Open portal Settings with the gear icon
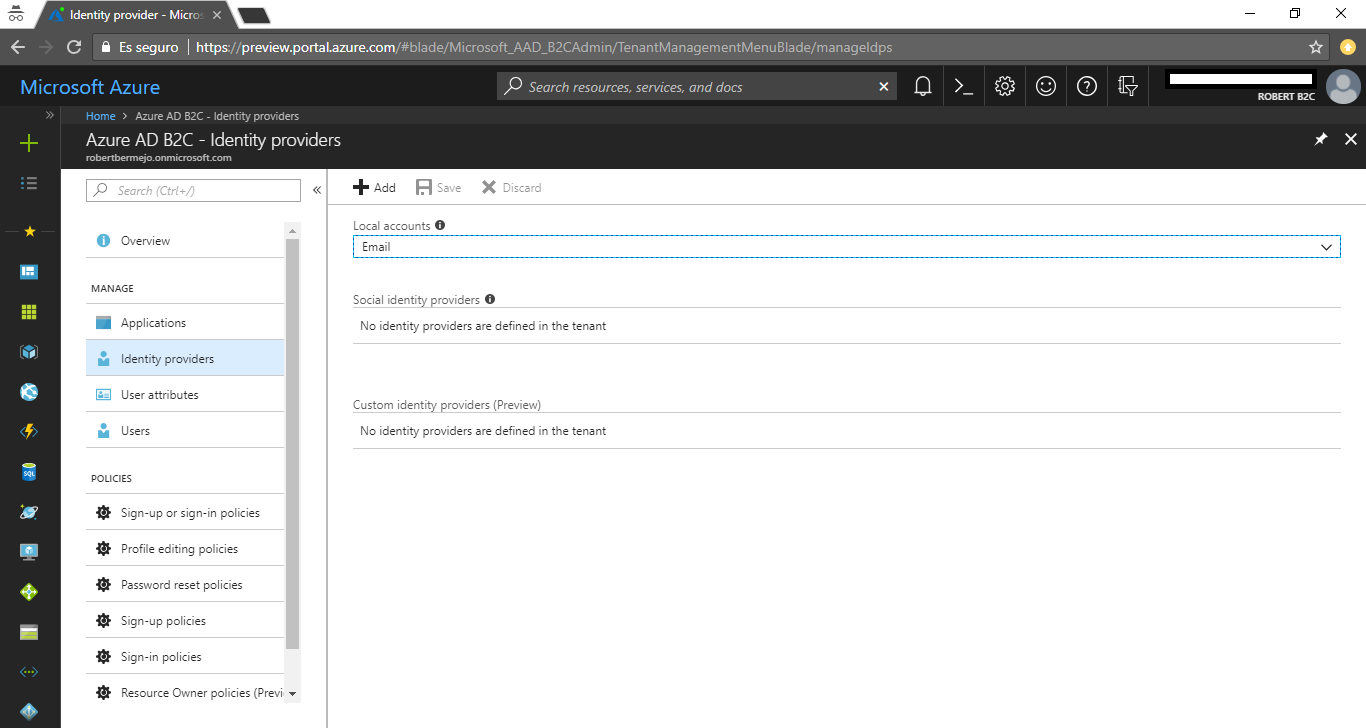This screenshot has width=1366, height=728. click(1004, 86)
